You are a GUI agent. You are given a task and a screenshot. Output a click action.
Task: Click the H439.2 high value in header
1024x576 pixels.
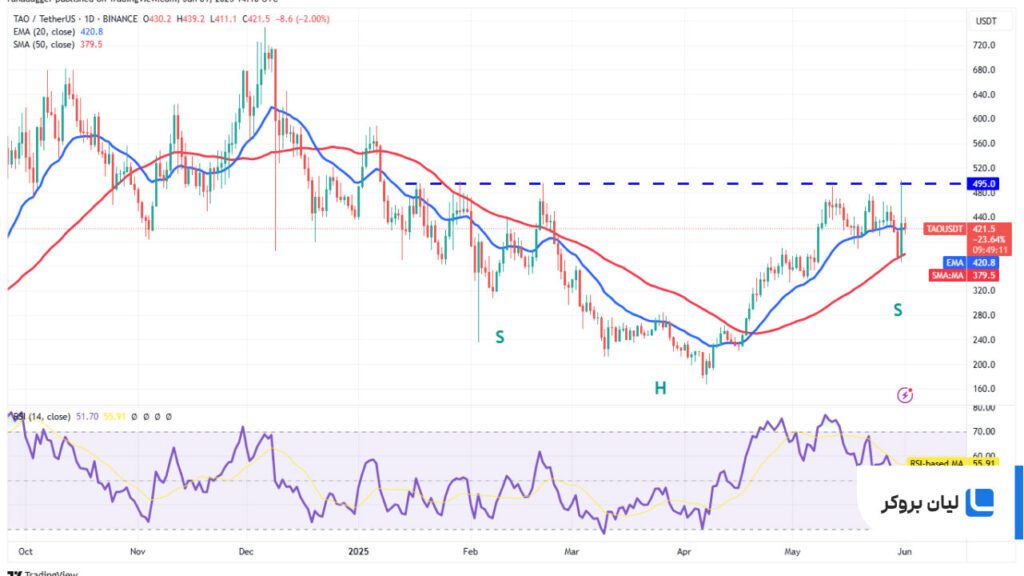pos(190,19)
